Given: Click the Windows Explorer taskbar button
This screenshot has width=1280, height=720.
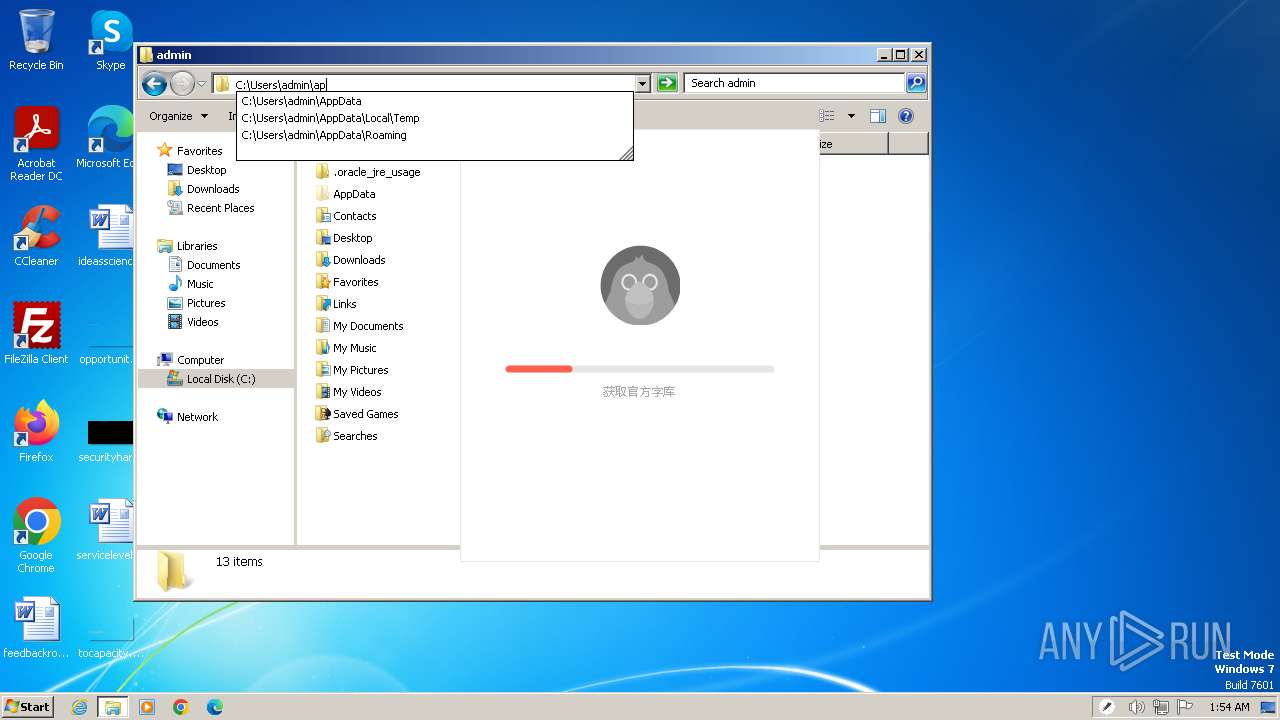Looking at the screenshot, I should coord(112,707).
